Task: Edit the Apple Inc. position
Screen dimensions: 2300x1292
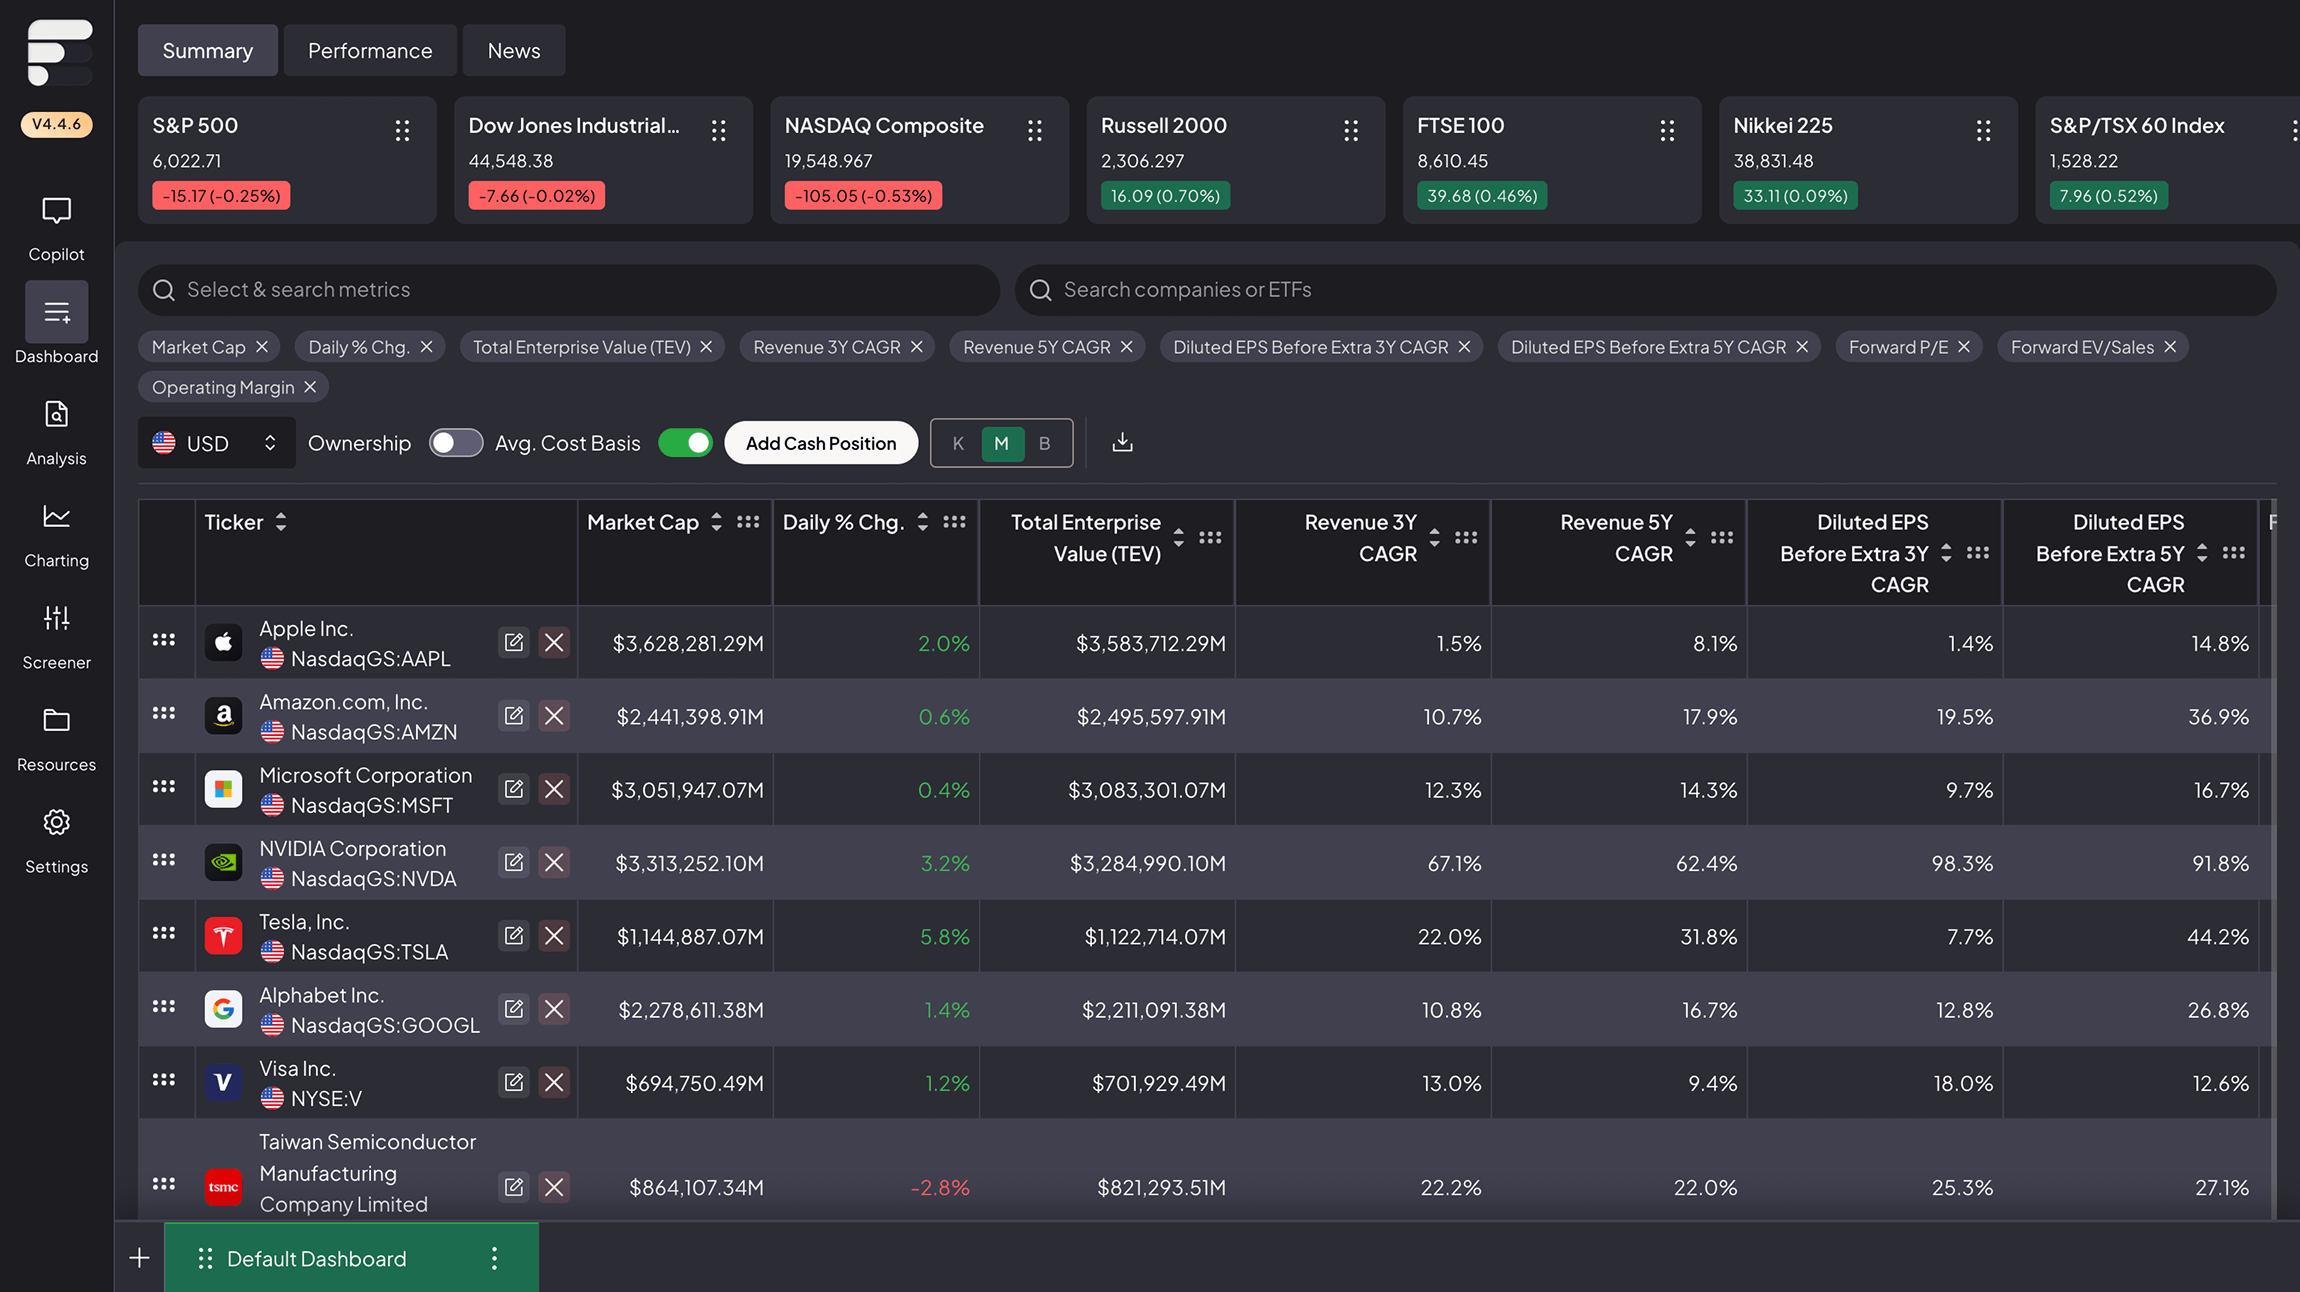Action: coord(513,643)
